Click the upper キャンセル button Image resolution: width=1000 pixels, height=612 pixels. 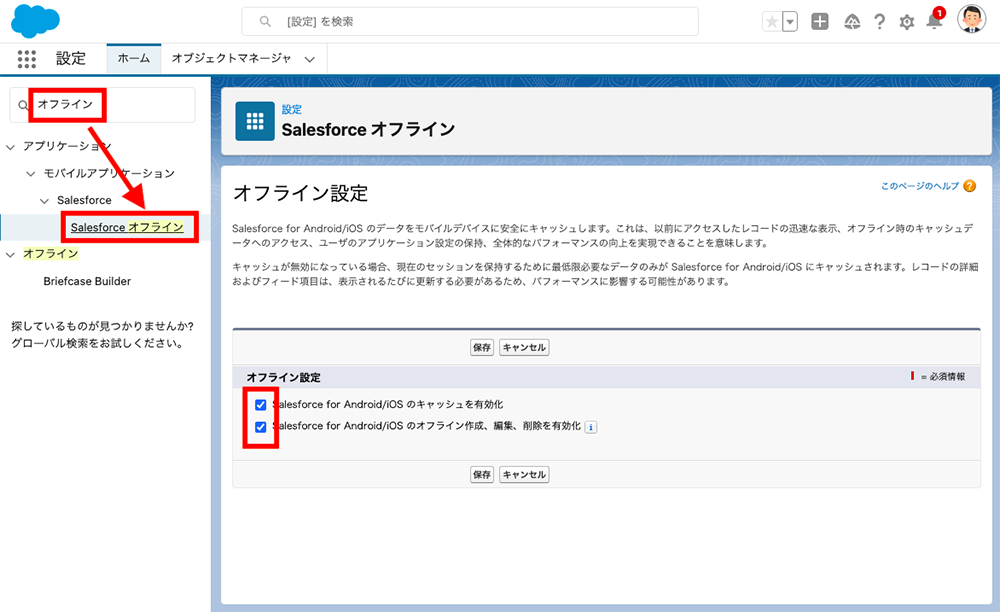(x=524, y=347)
